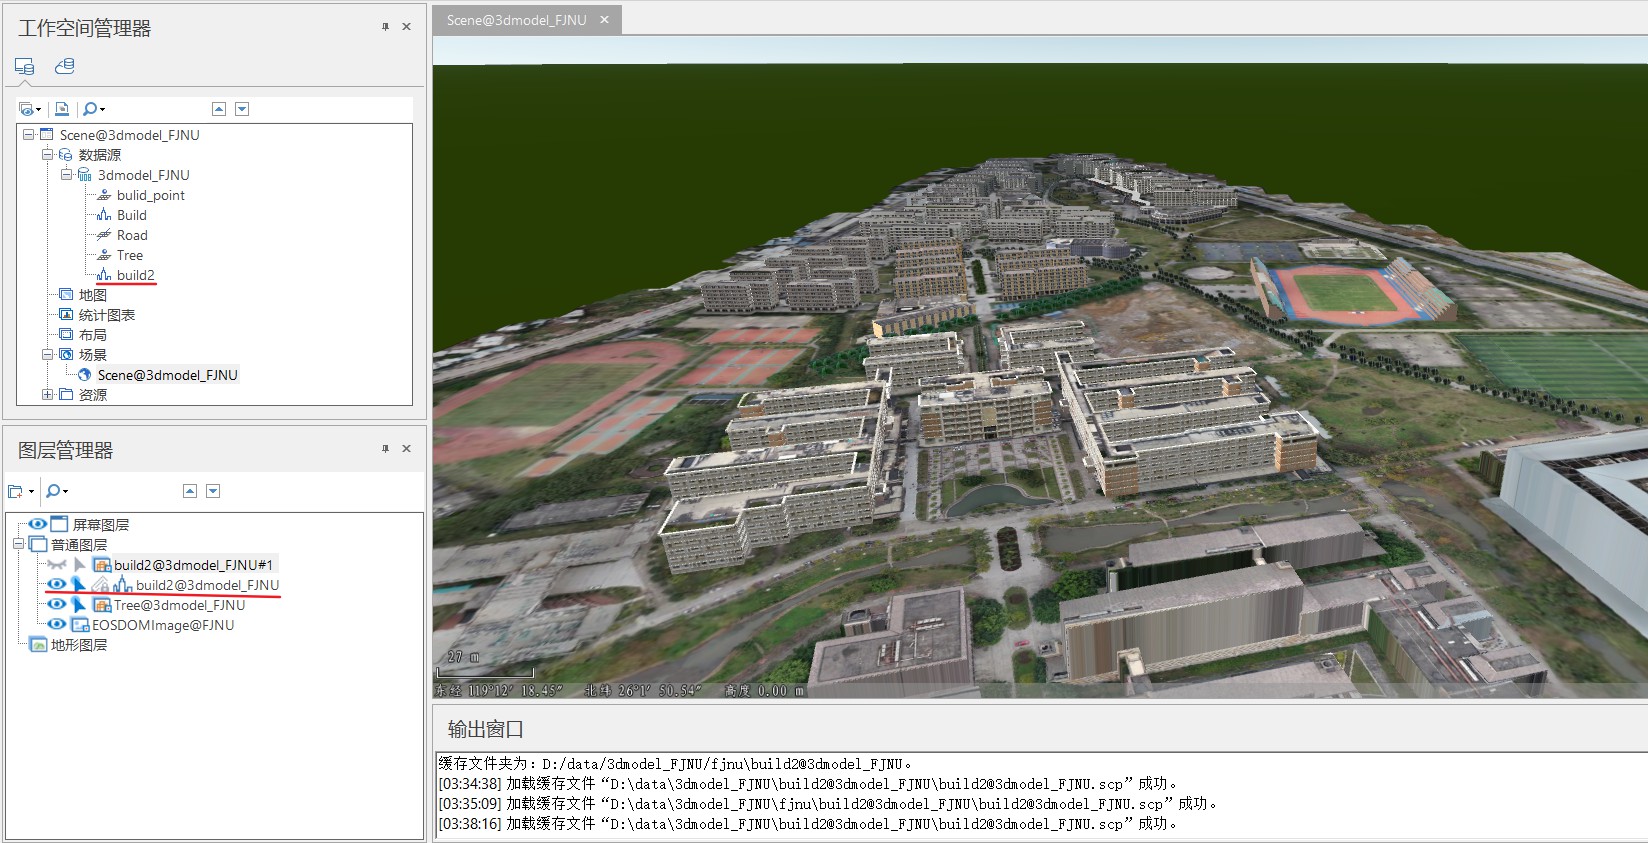This screenshot has height=843, width=1648.
Task: Click the 地形图层 layer group
Action: [x=78, y=645]
